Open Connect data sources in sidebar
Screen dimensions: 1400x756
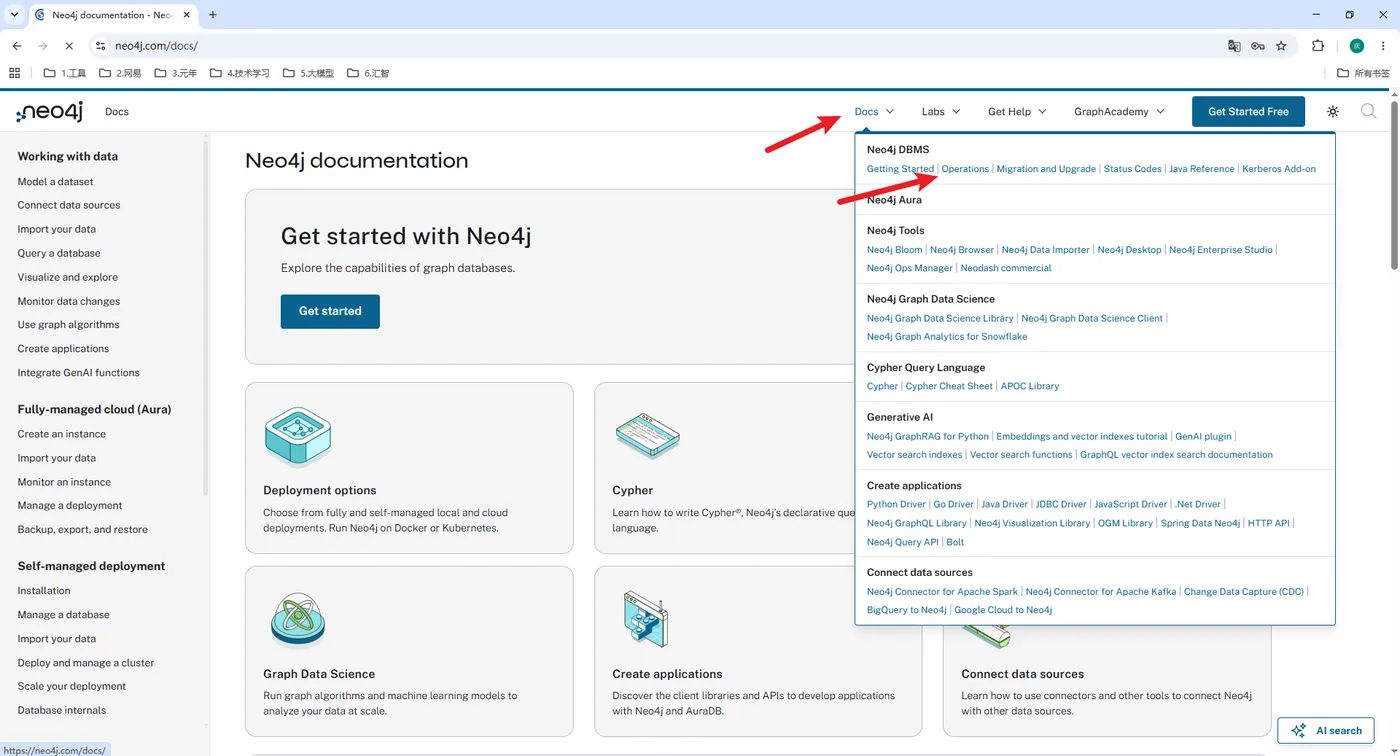[x=69, y=206]
